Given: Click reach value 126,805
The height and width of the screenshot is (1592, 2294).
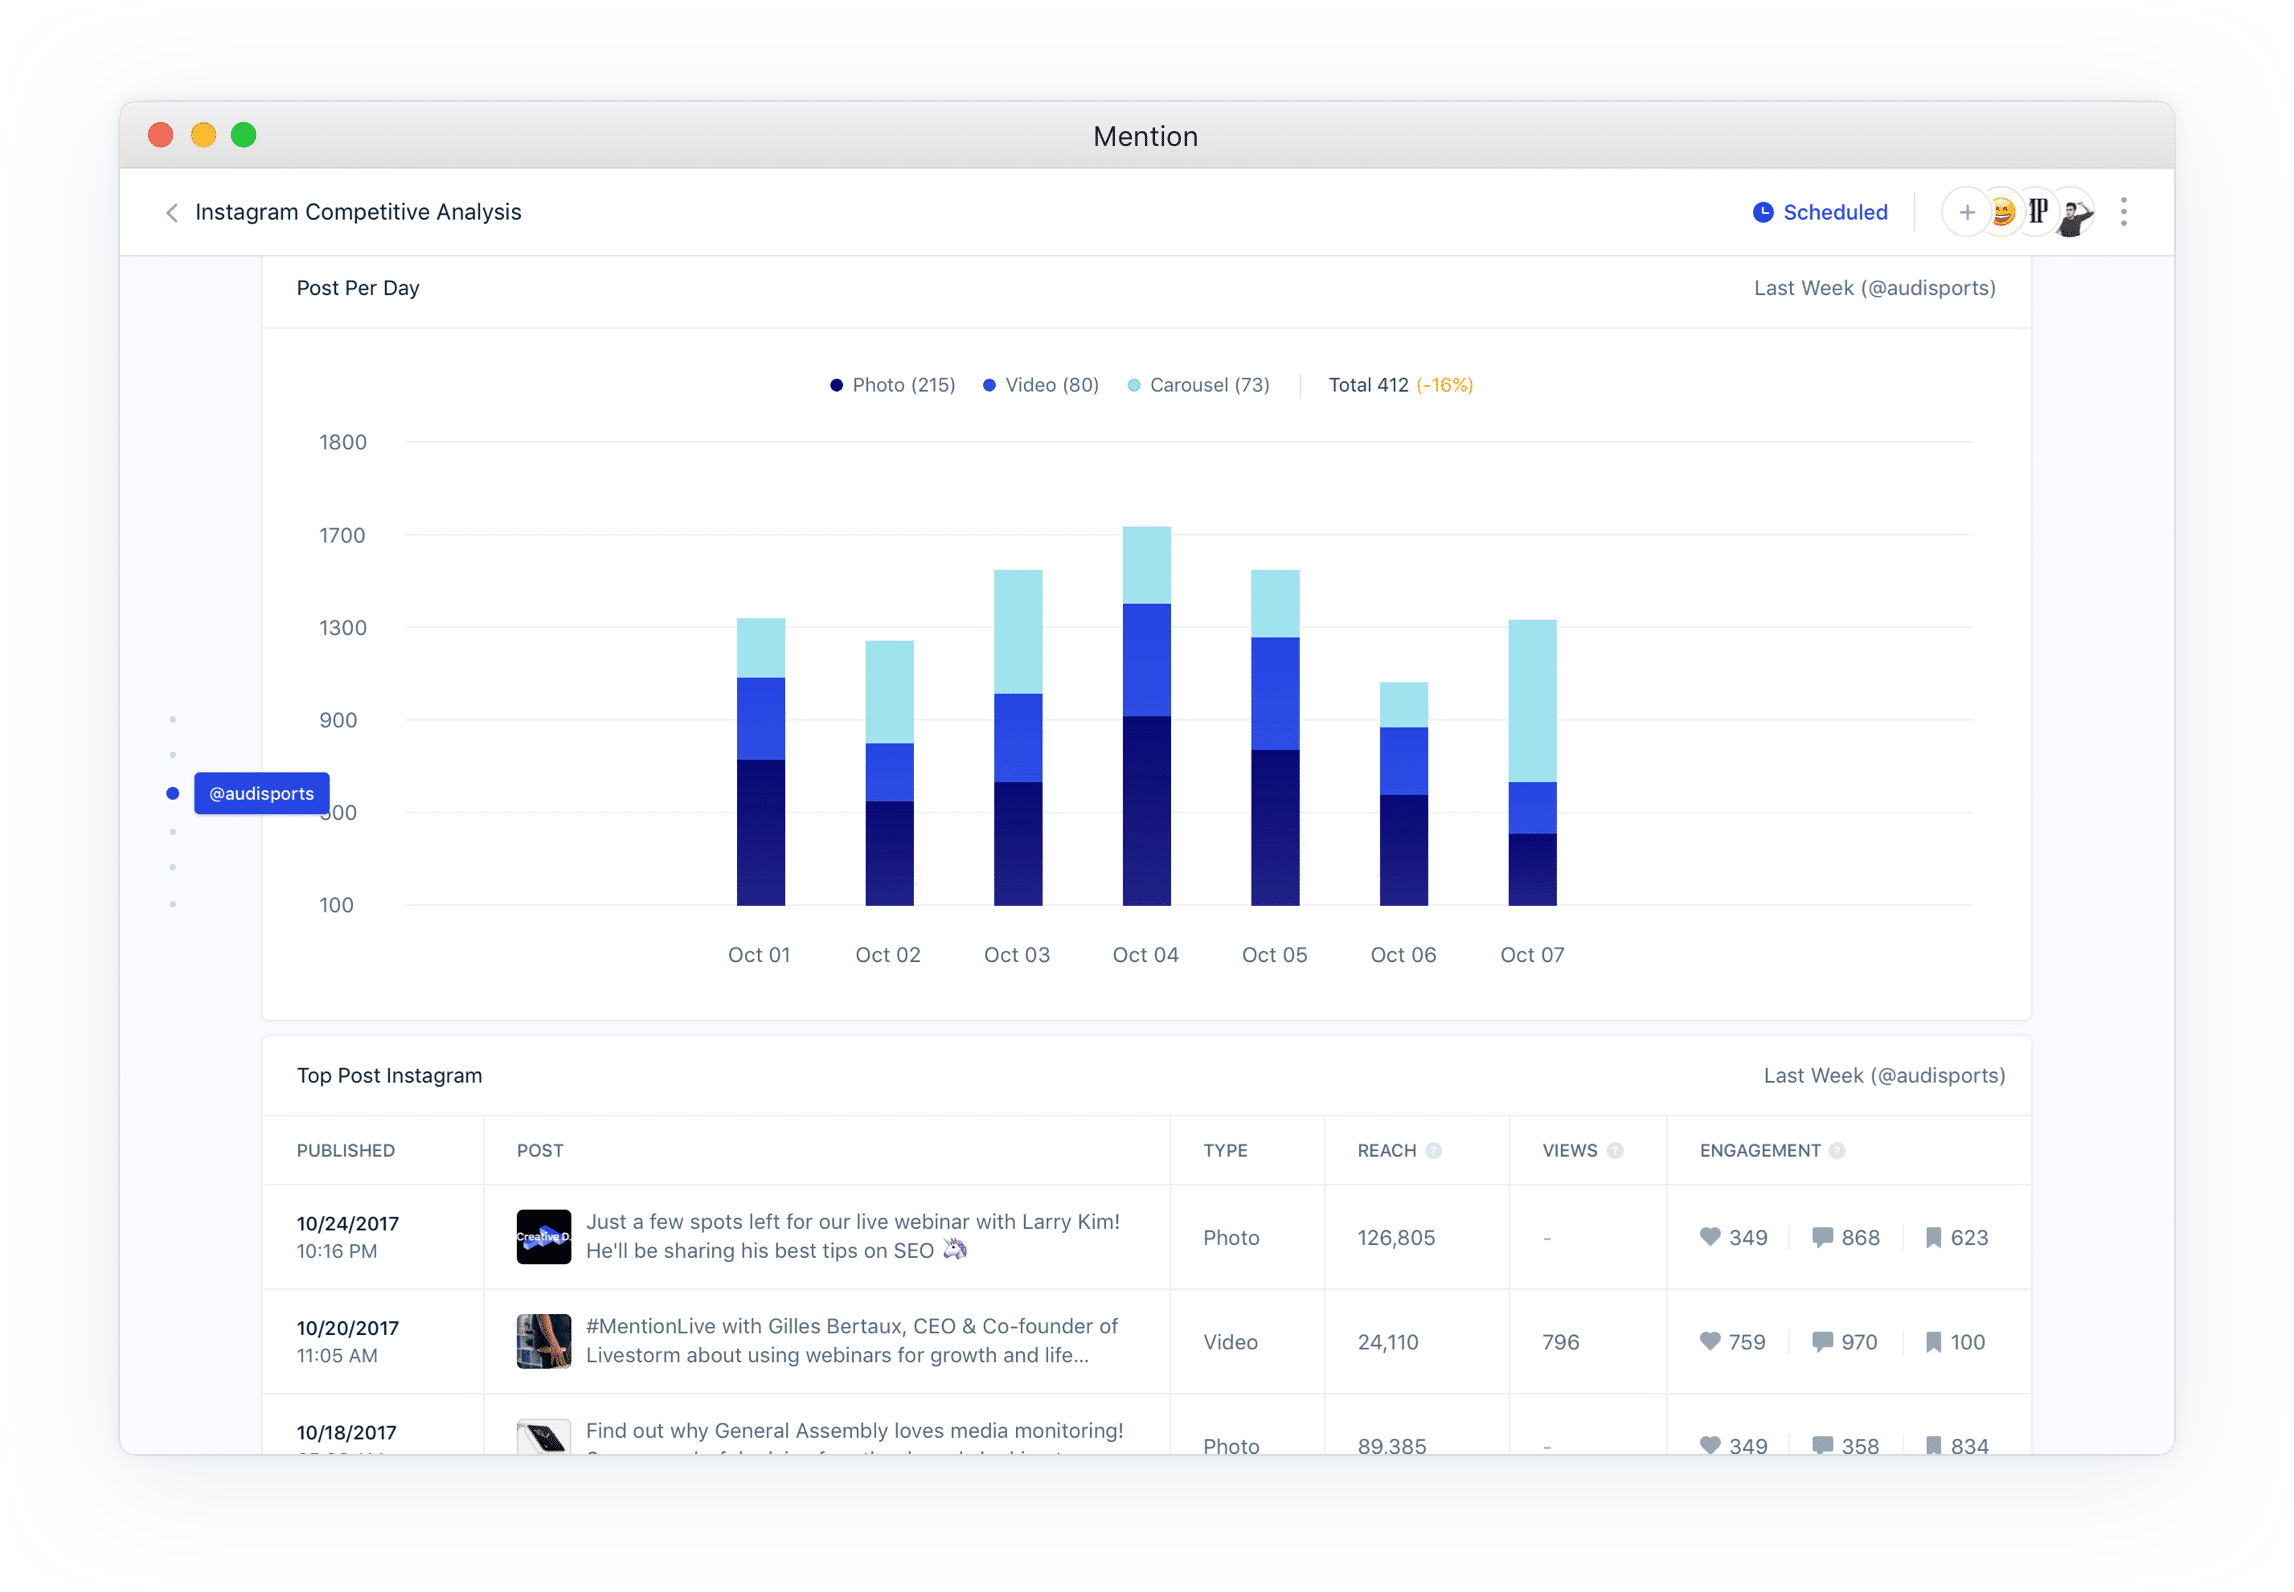Looking at the screenshot, I should (1395, 1237).
